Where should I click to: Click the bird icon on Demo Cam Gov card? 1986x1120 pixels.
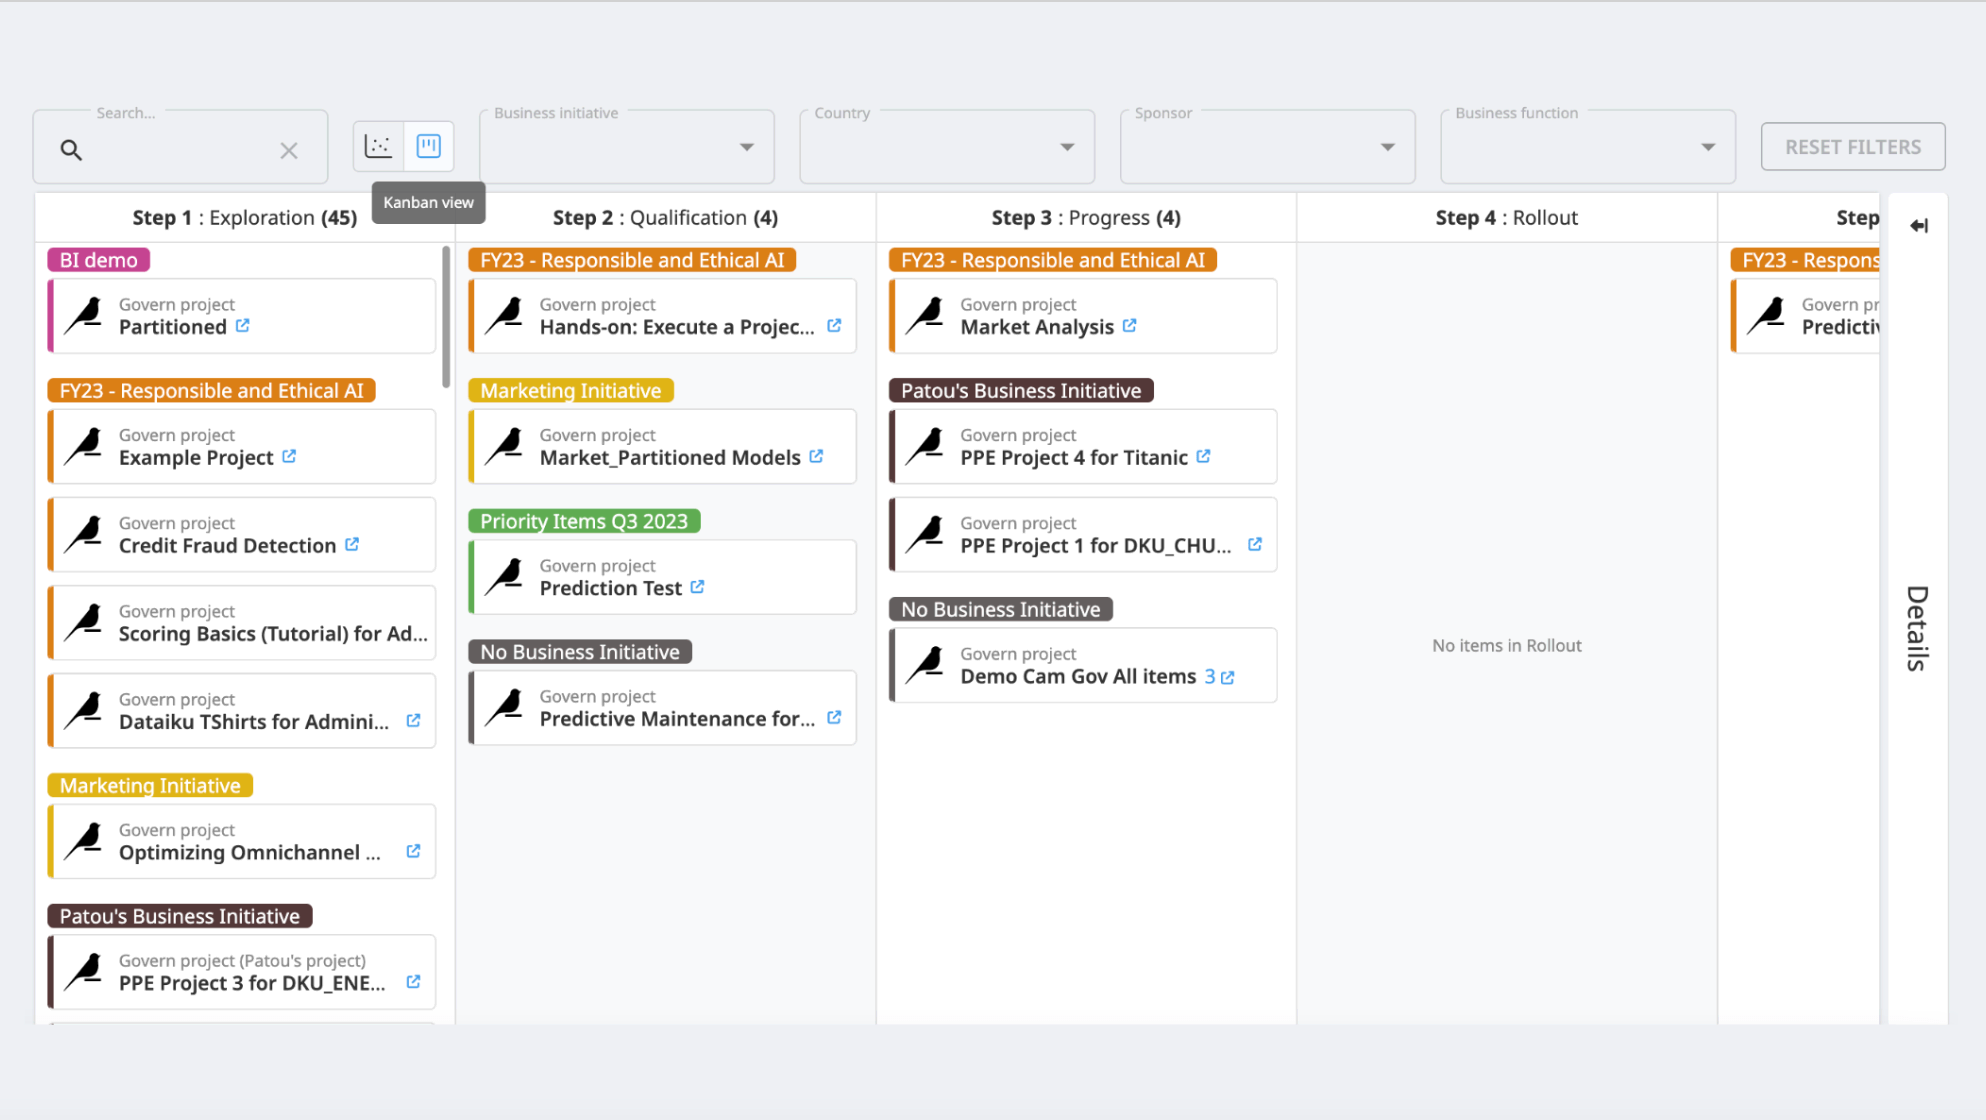926,666
